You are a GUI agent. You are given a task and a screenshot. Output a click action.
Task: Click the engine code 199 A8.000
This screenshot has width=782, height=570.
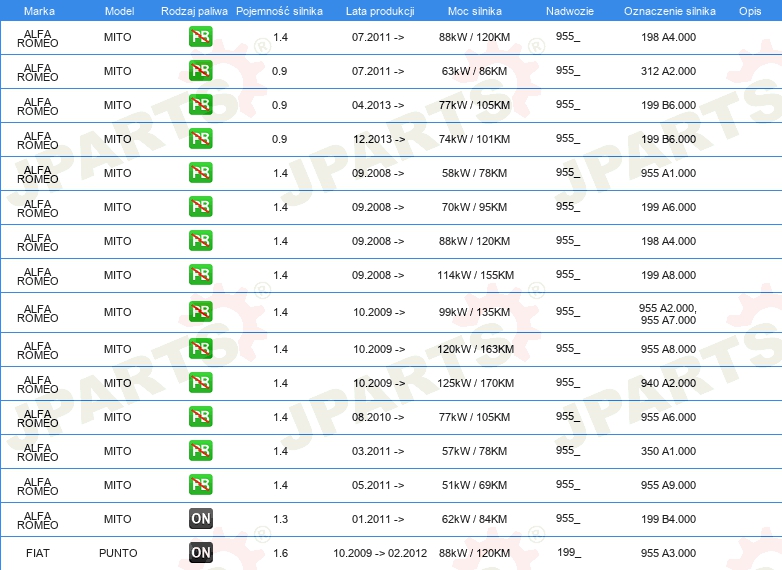click(668, 275)
